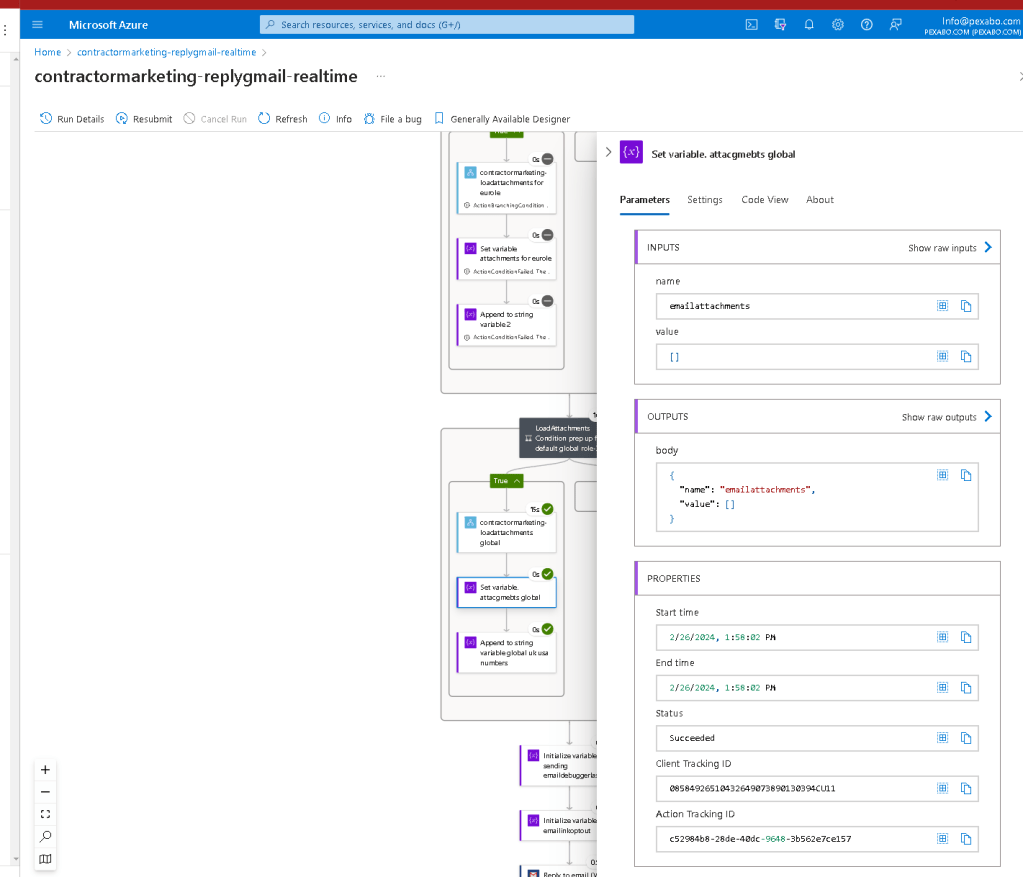Copy the value input field contents
The height and width of the screenshot is (877, 1023).
966,356
